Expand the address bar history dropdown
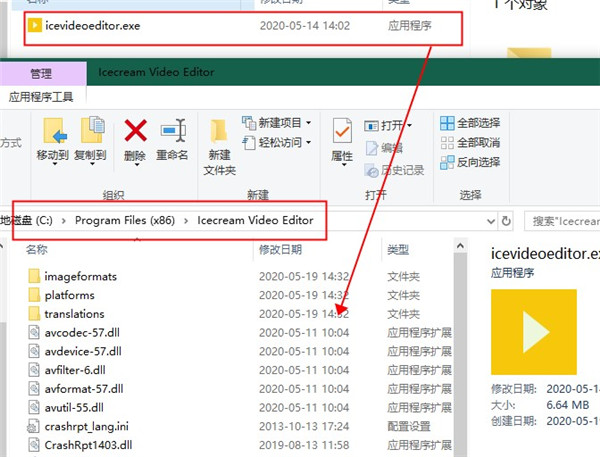 [491, 221]
